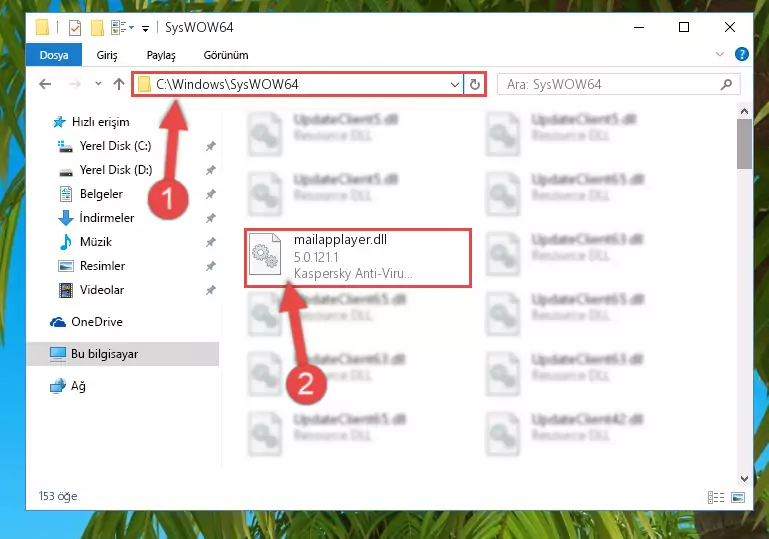769x539 pixels.
Task: Open Müzik in the sidebar
Action: click(x=96, y=242)
